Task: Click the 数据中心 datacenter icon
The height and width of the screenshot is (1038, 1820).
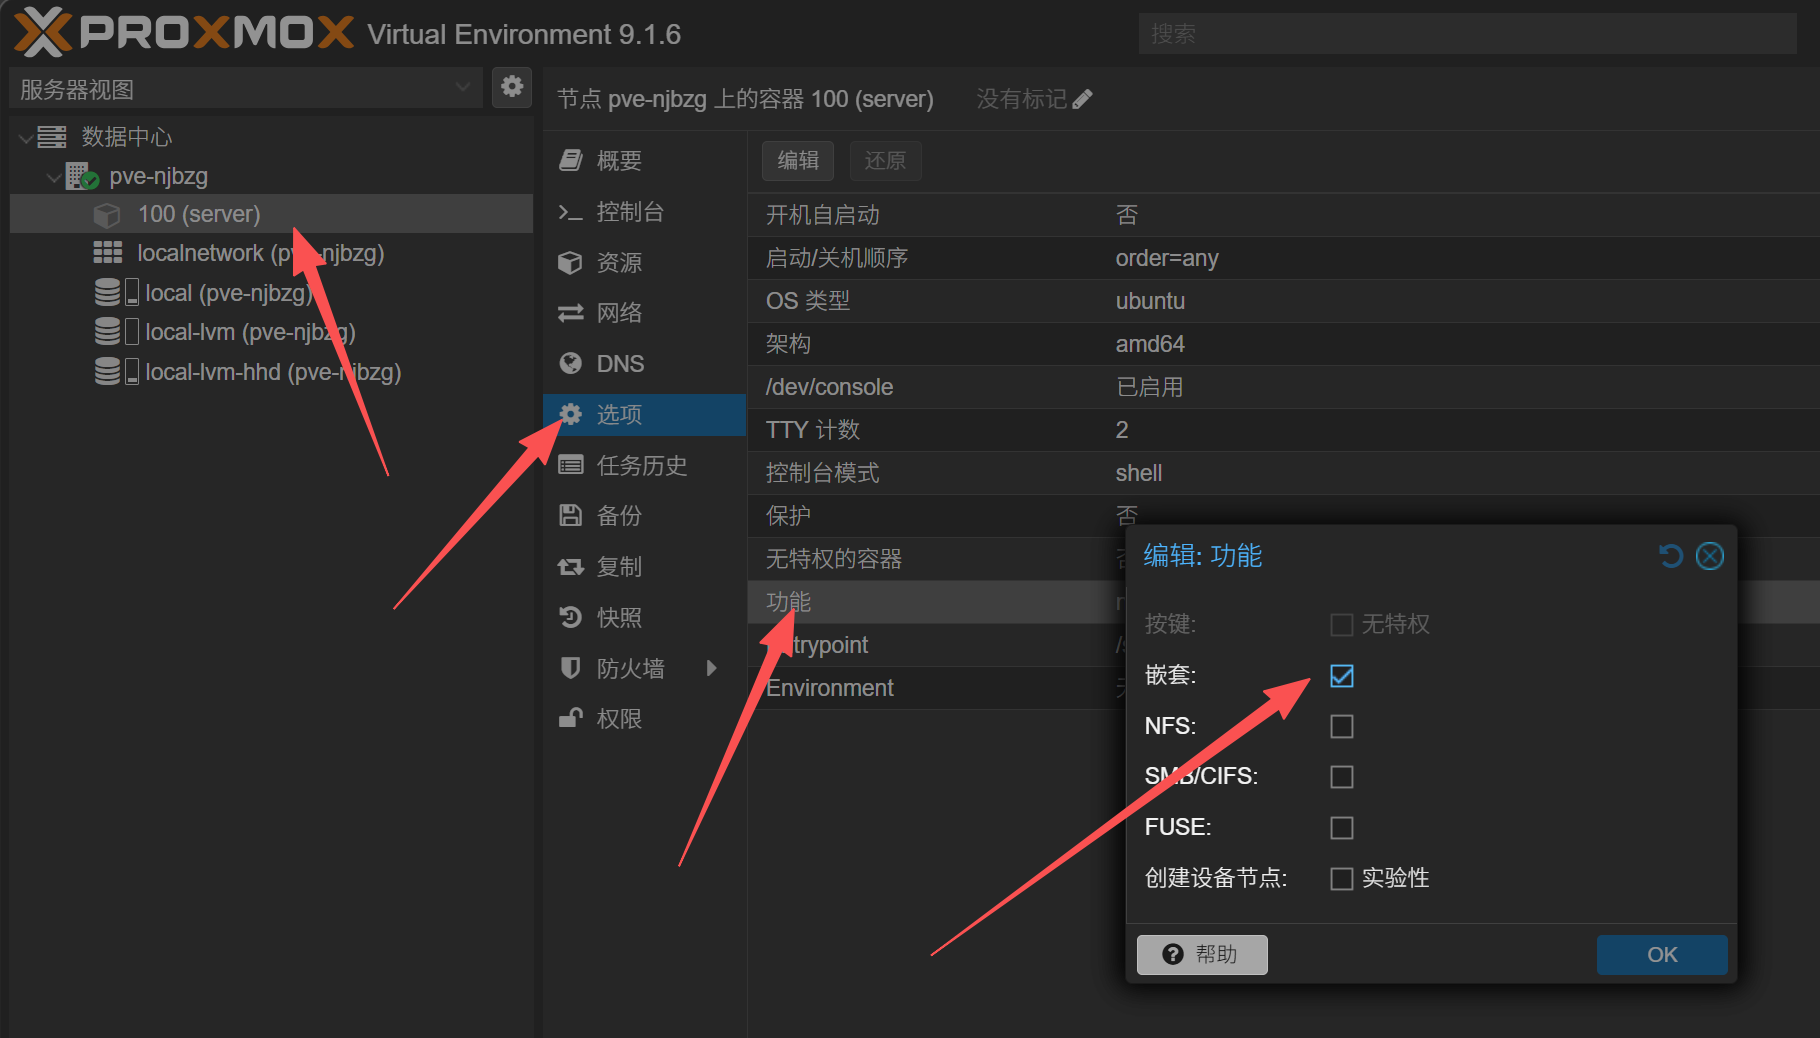Action: tap(52, 137)
